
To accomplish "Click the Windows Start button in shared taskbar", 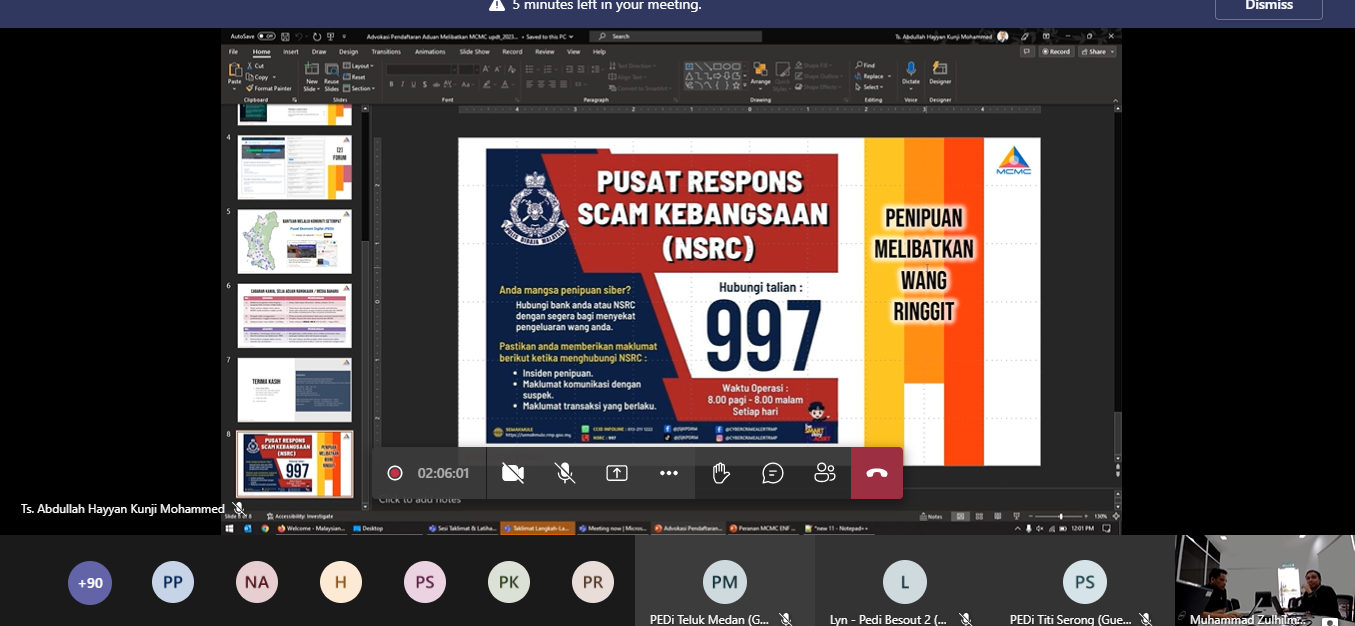I will pyautogui.click(x=229, y=528).
